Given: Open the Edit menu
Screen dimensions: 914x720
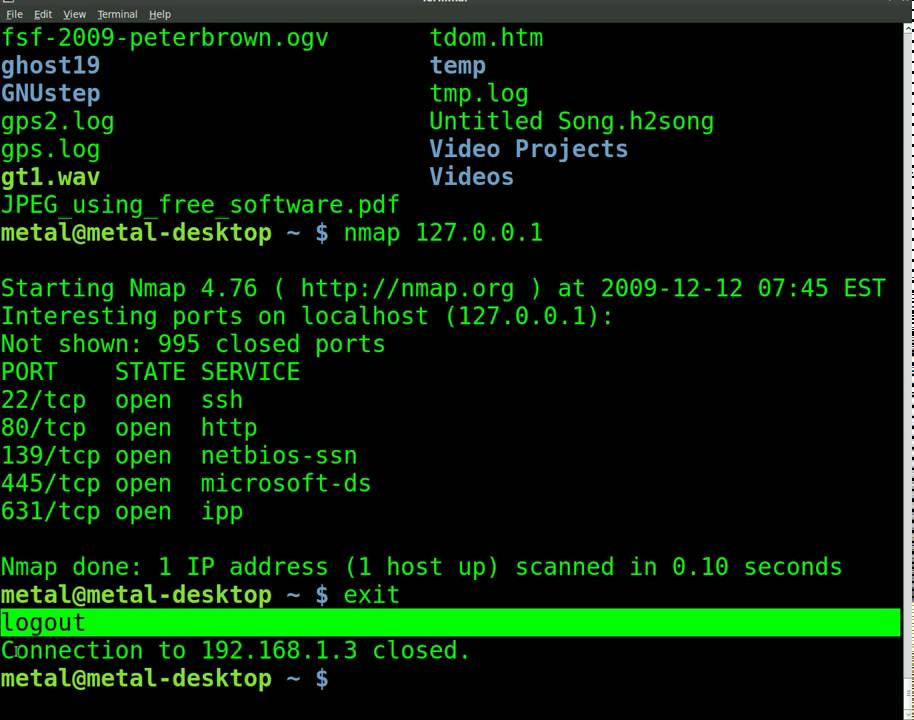Looking at the screenshot, I should (43, 14).
